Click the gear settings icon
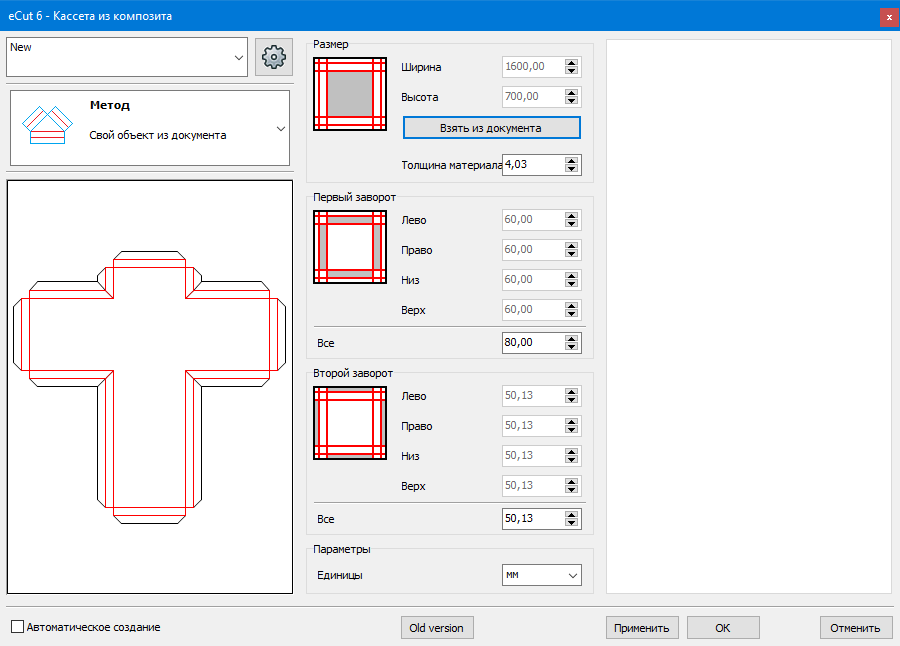This screenshot has width=900, height=646. (x=274, y=58)
